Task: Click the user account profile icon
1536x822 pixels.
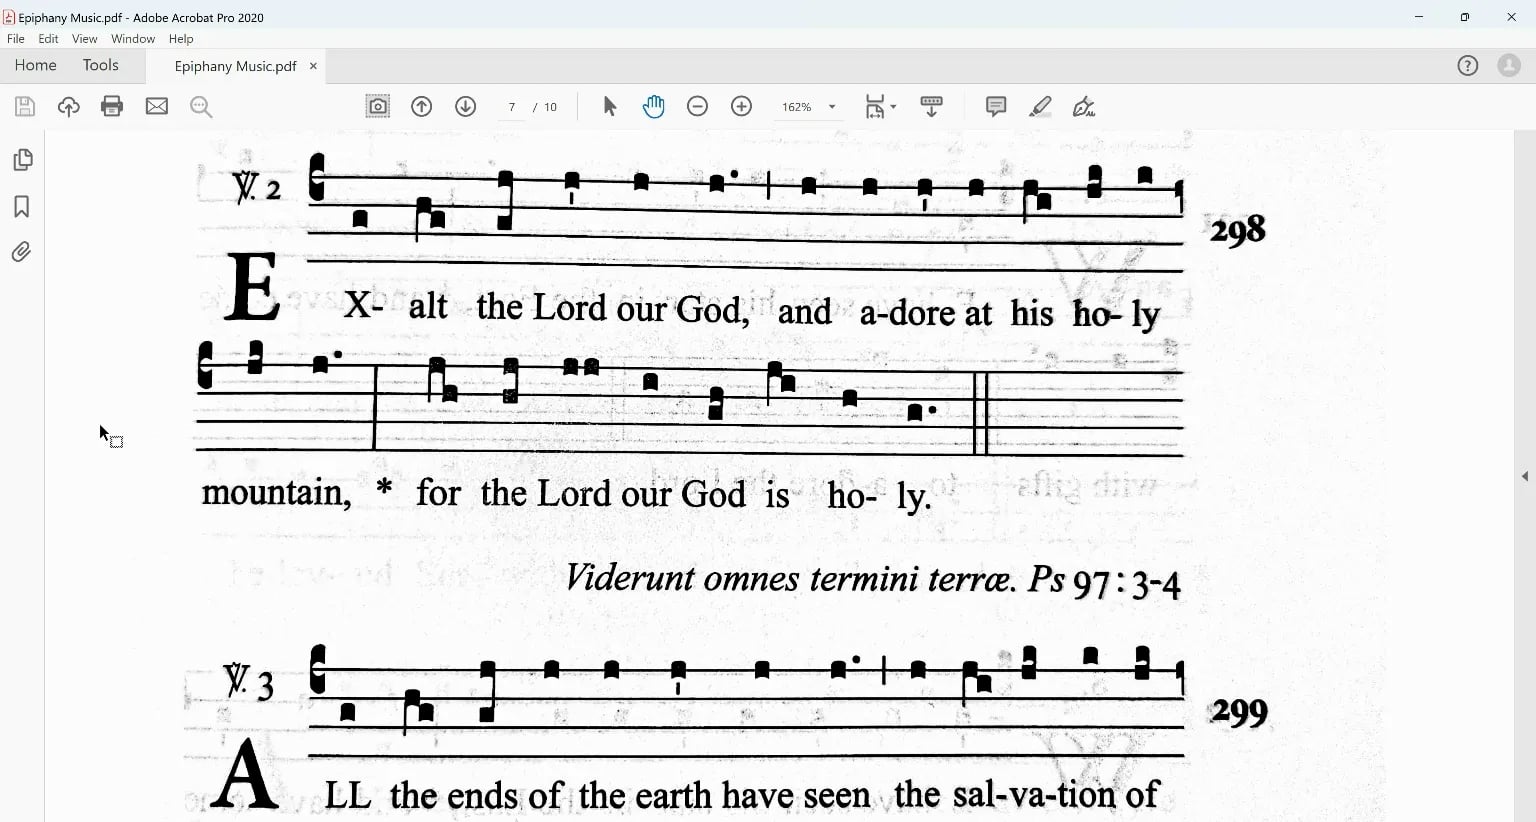Action: [x=1509, y=66]
